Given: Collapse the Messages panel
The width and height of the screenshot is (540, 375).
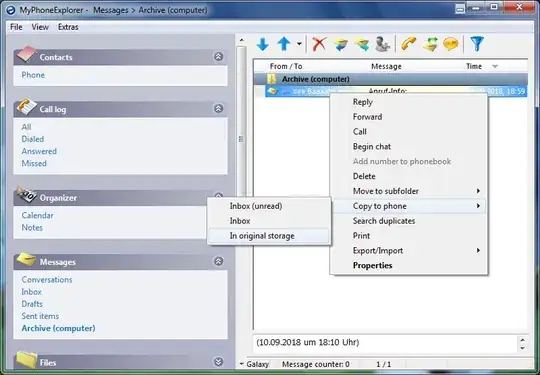Looking at the screenshot, I should click(x=218, y=261).
